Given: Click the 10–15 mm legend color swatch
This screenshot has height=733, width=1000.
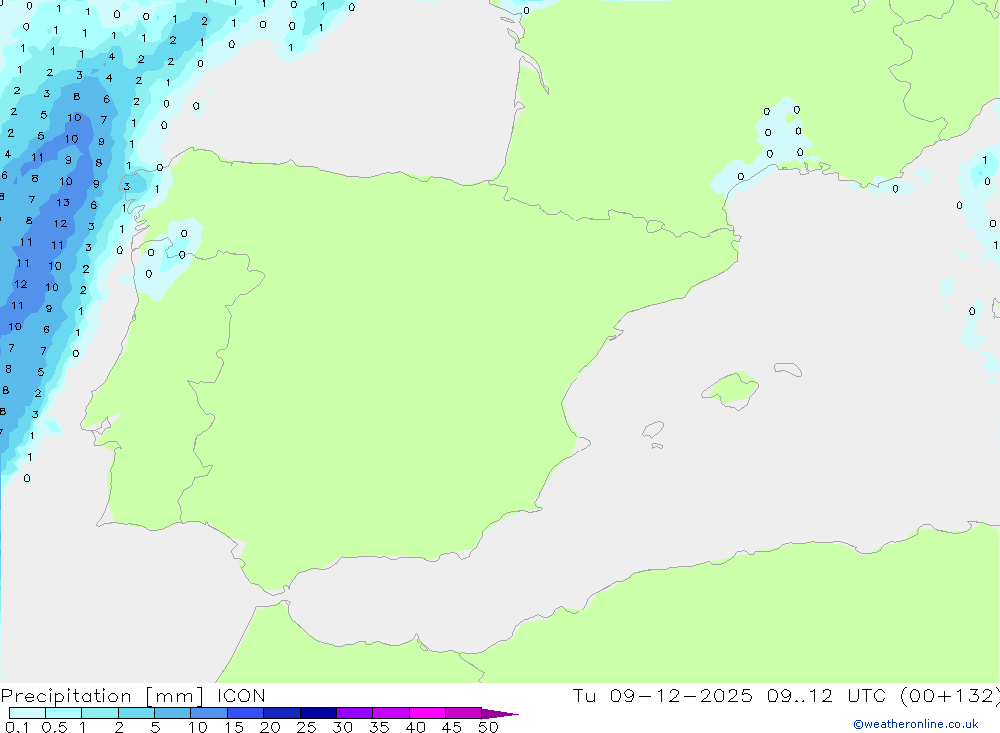Looking at the screenshot, I should click(209, 713).
